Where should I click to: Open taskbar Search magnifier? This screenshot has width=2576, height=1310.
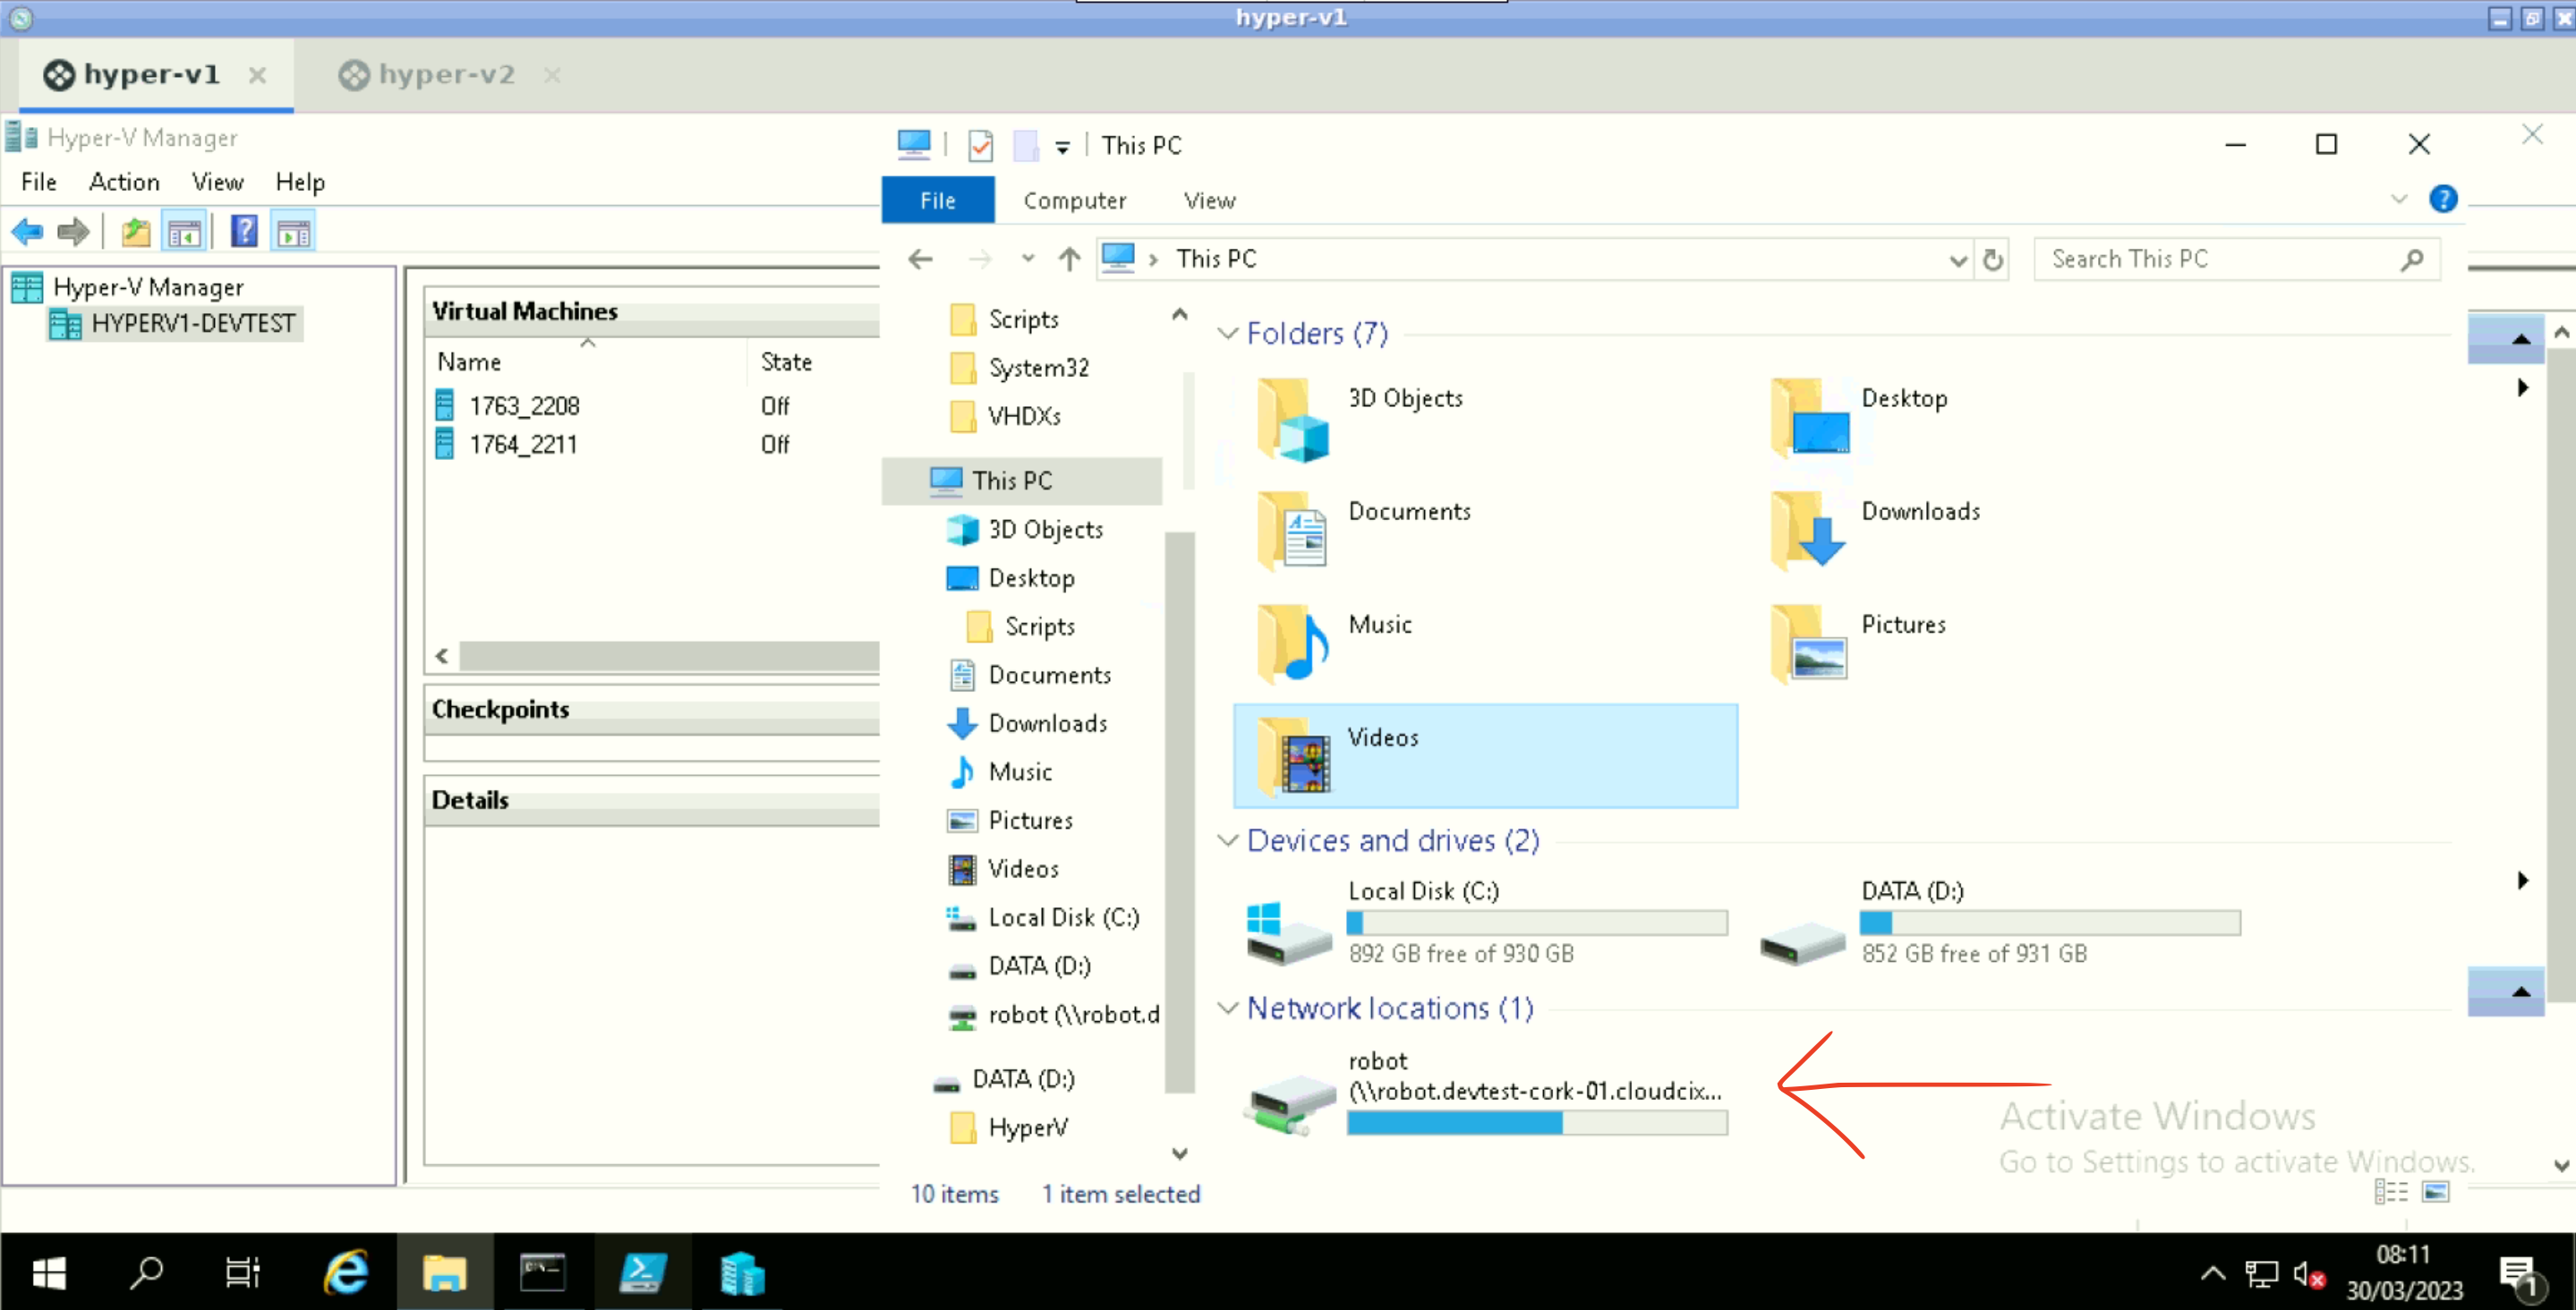coord(147,1272)
